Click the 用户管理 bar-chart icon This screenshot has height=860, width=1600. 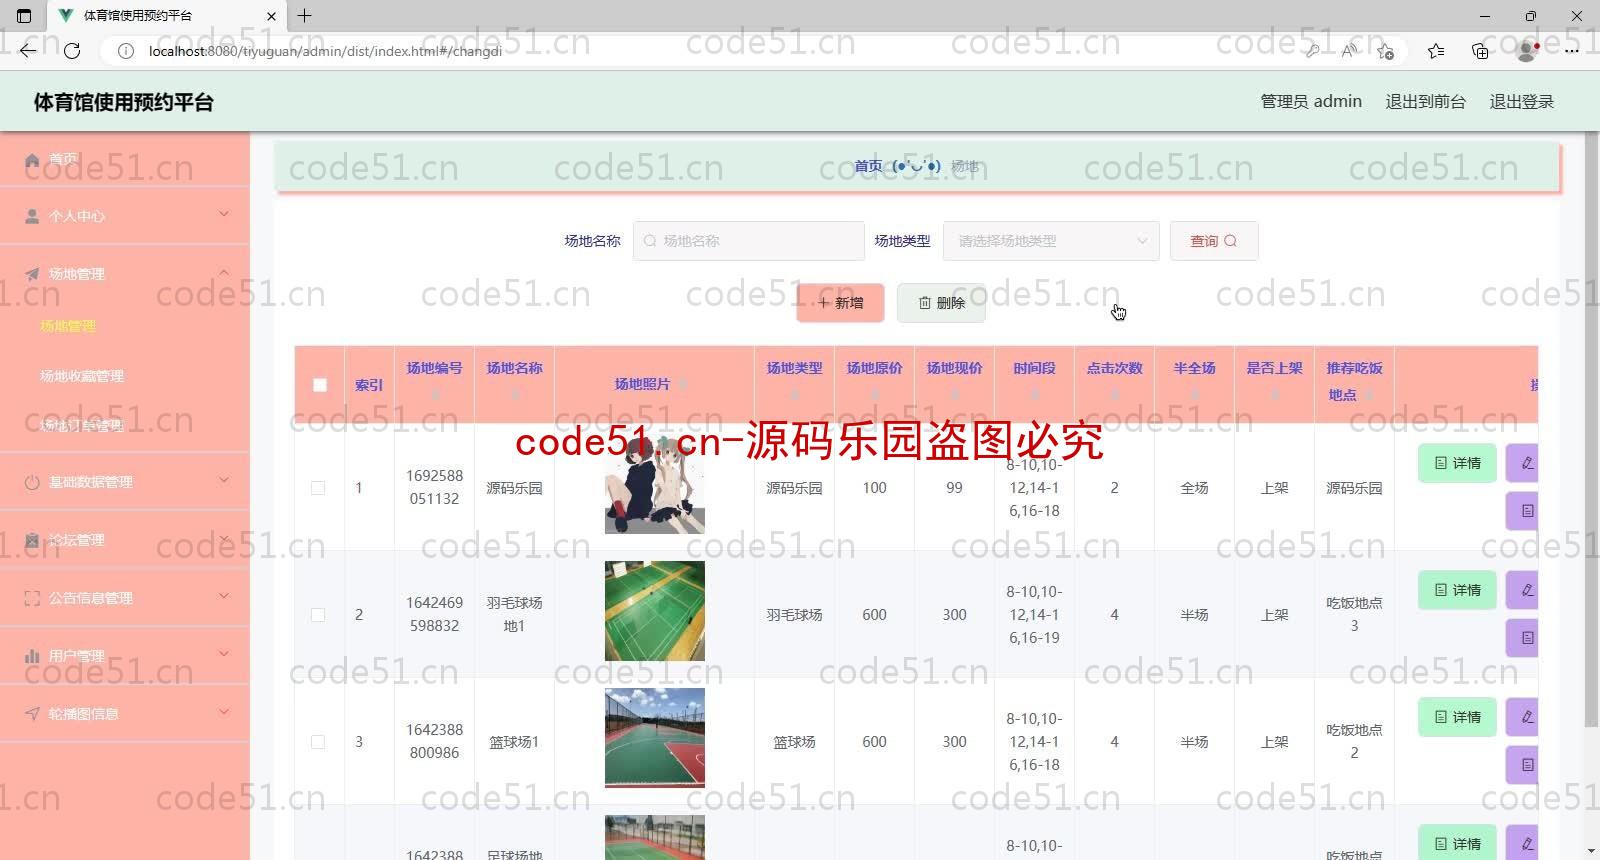click(x=32, y=656)
